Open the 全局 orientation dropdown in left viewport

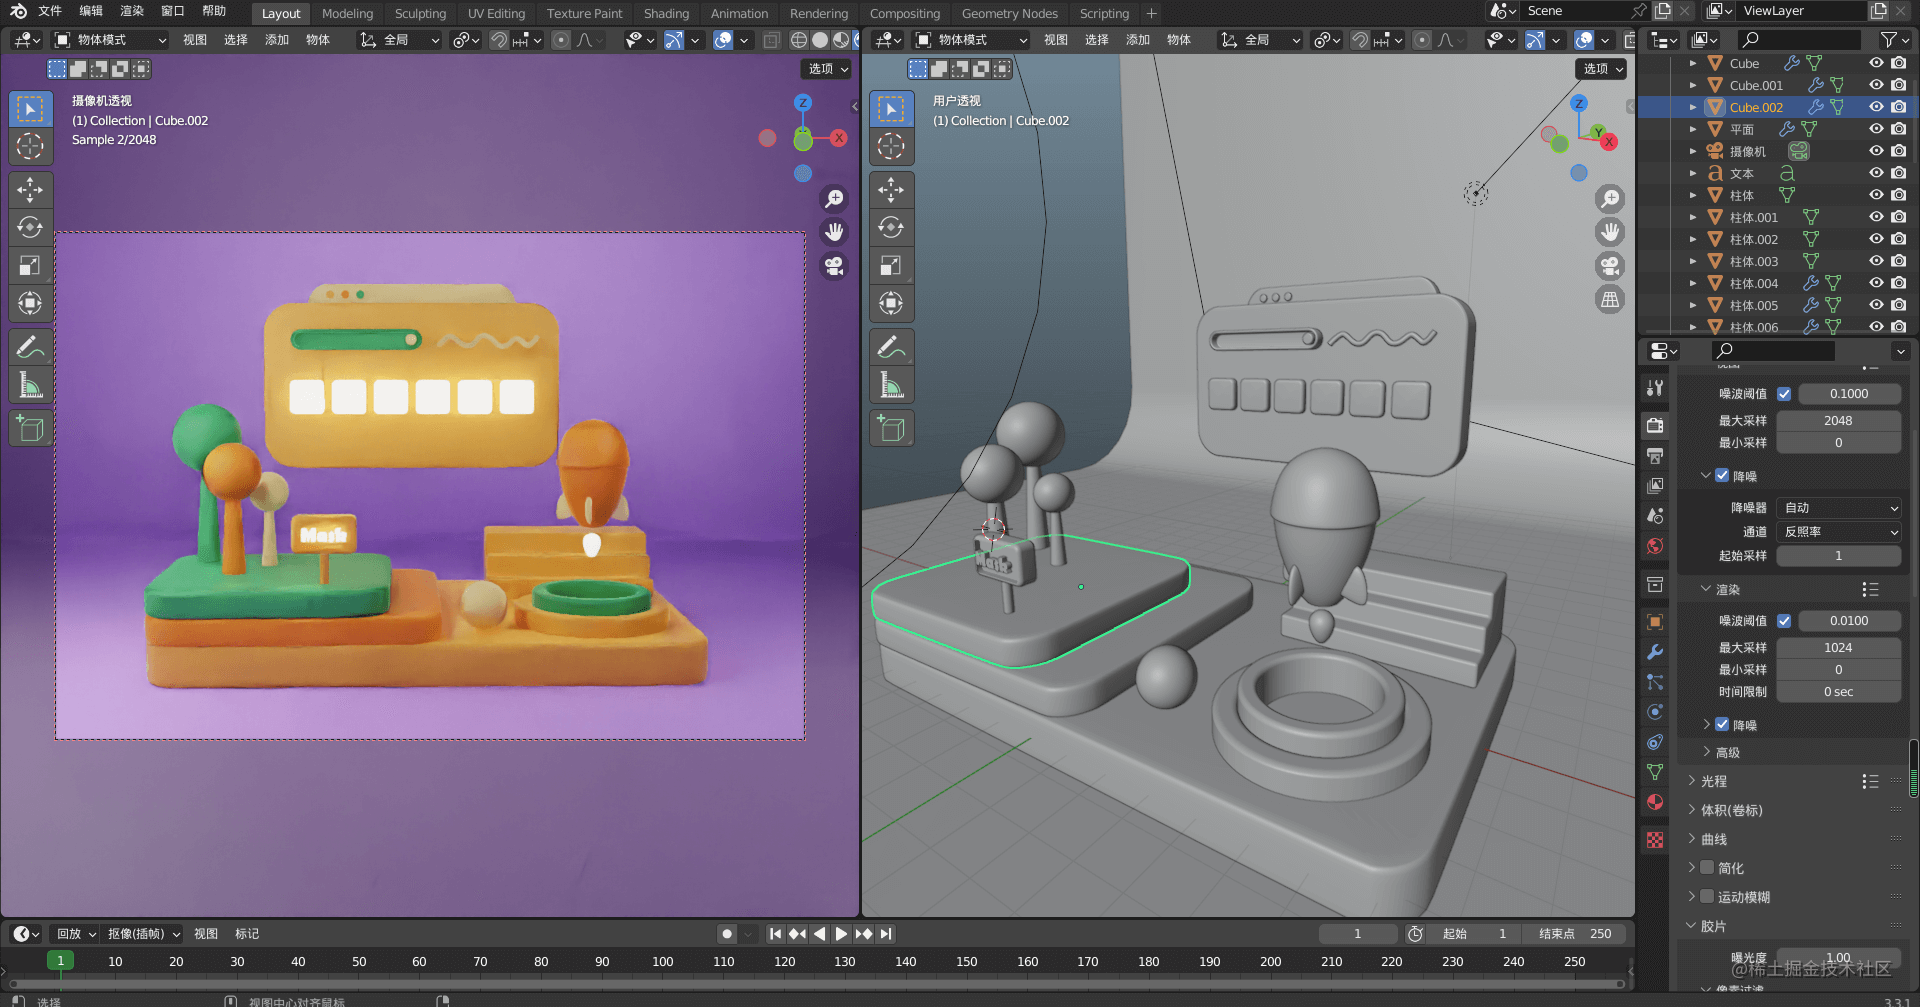[x=400, y=40]
